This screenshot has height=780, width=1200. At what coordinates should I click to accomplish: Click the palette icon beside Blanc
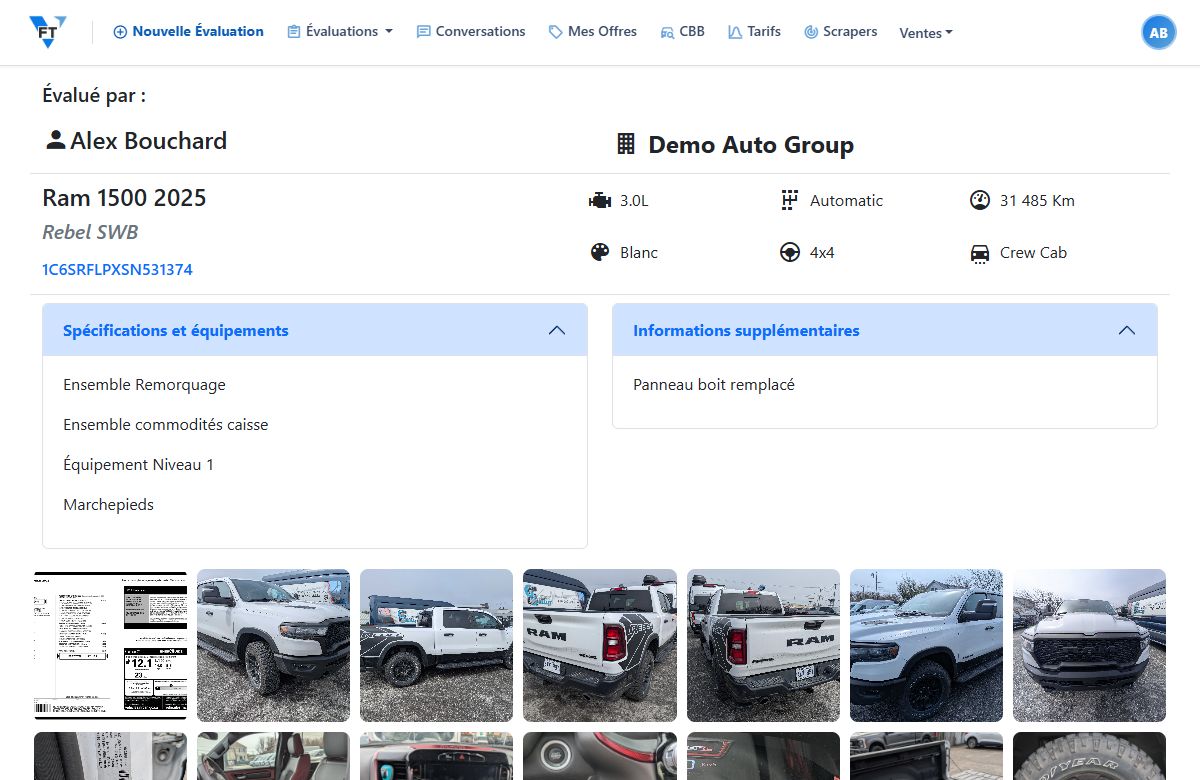coord(600,252)
